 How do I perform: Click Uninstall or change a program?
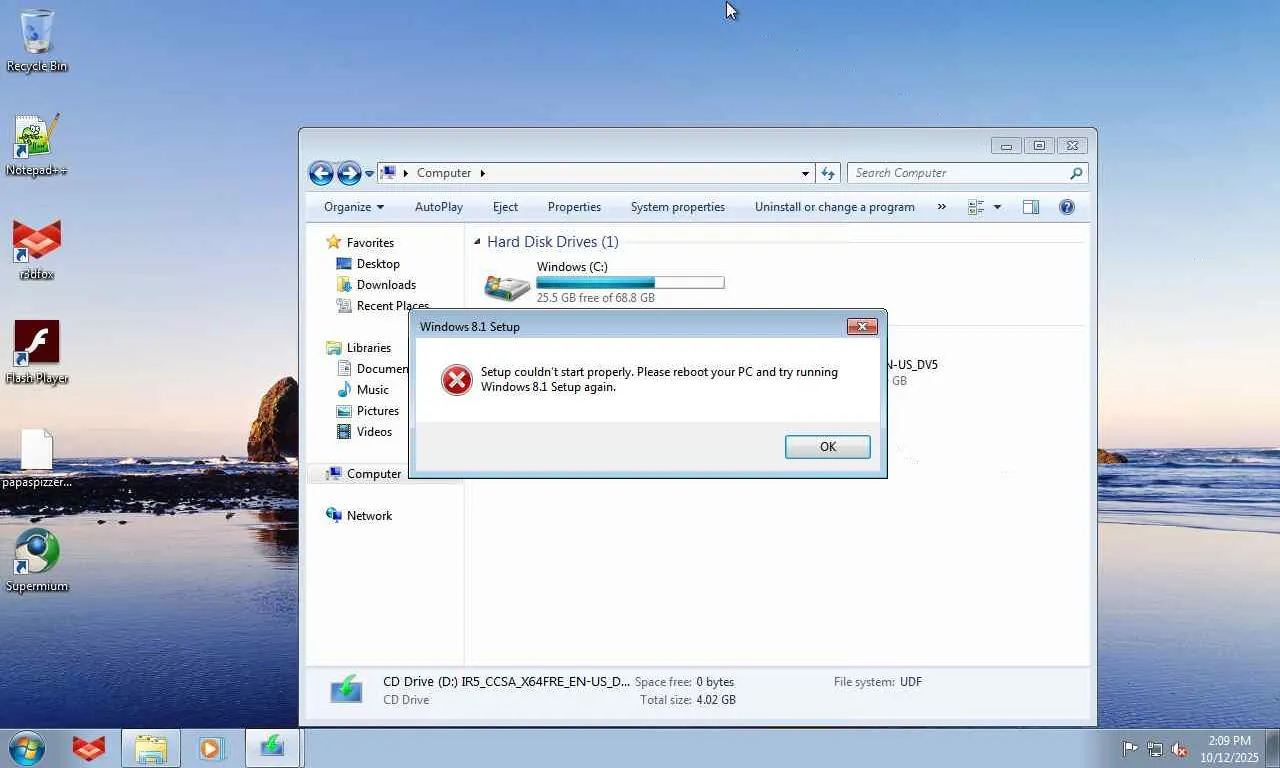pos(835,207)
